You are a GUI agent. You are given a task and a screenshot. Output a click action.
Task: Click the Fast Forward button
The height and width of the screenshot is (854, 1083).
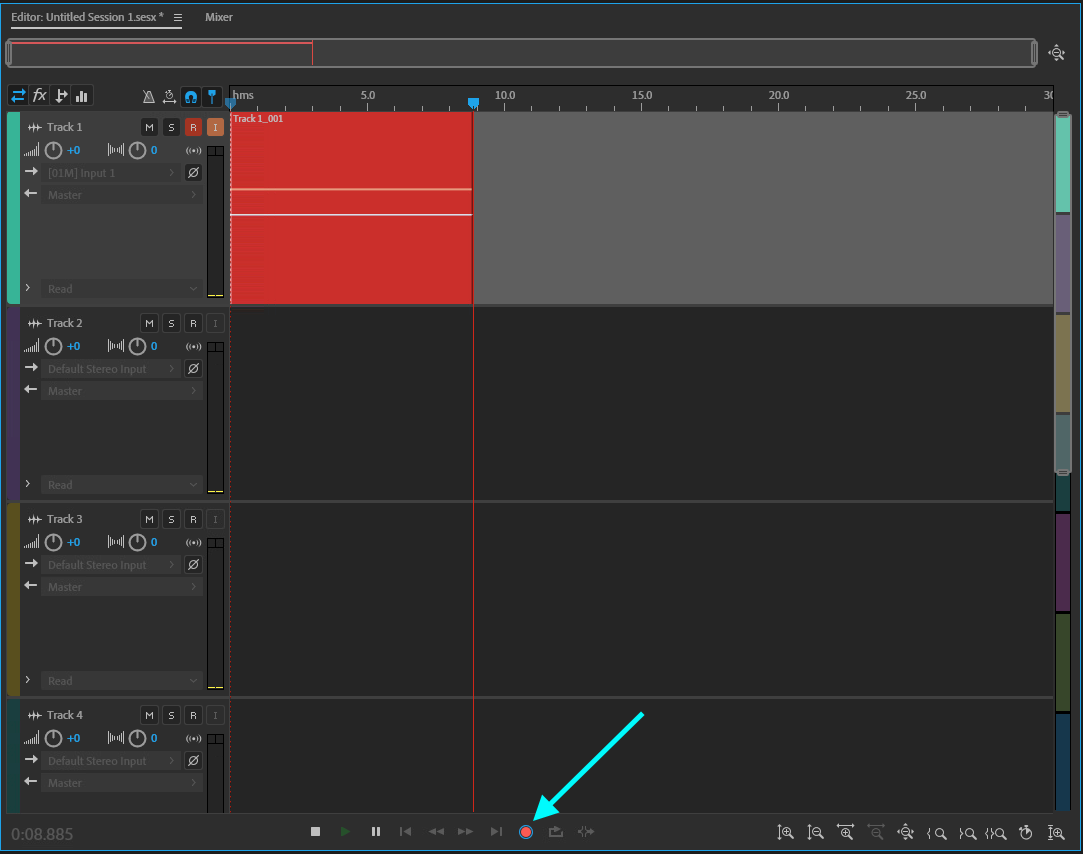466,831
